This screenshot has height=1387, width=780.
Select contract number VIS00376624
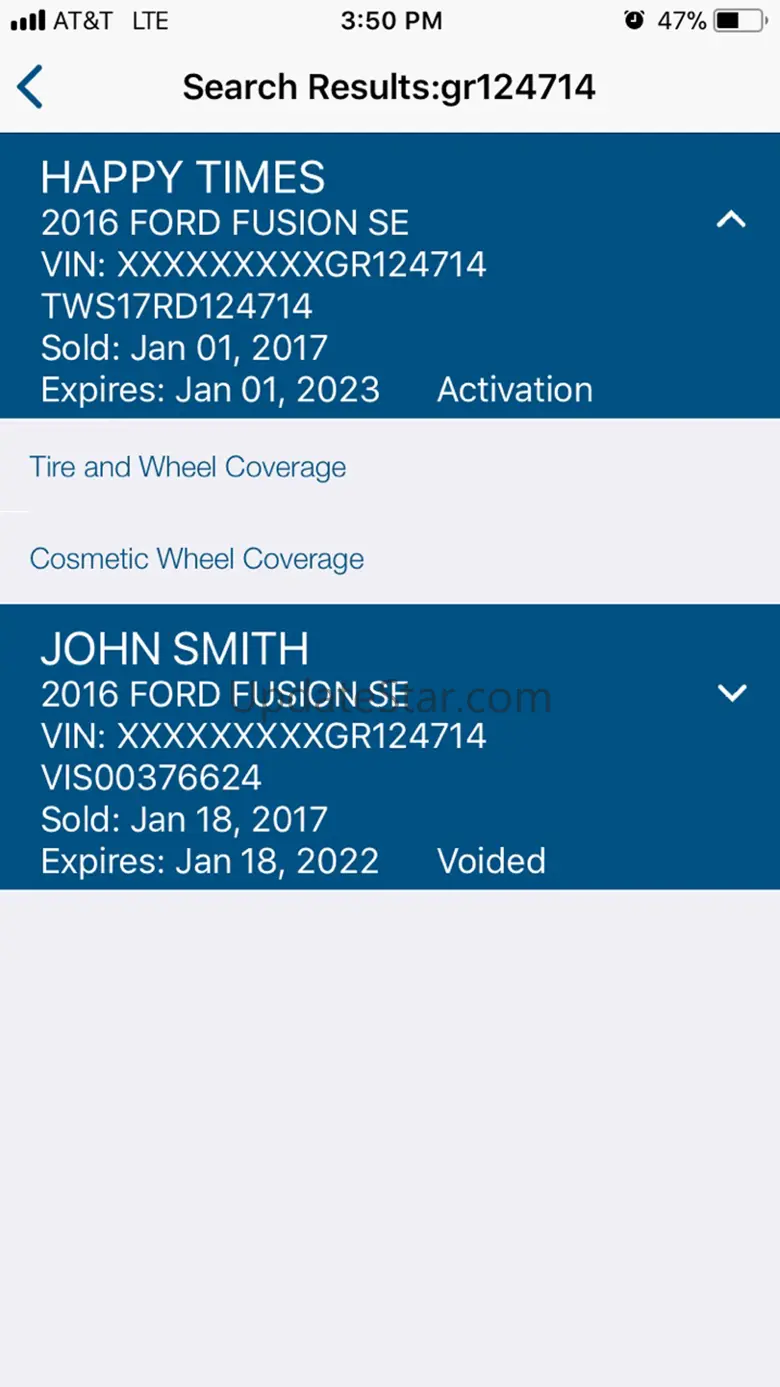(151, 778)
